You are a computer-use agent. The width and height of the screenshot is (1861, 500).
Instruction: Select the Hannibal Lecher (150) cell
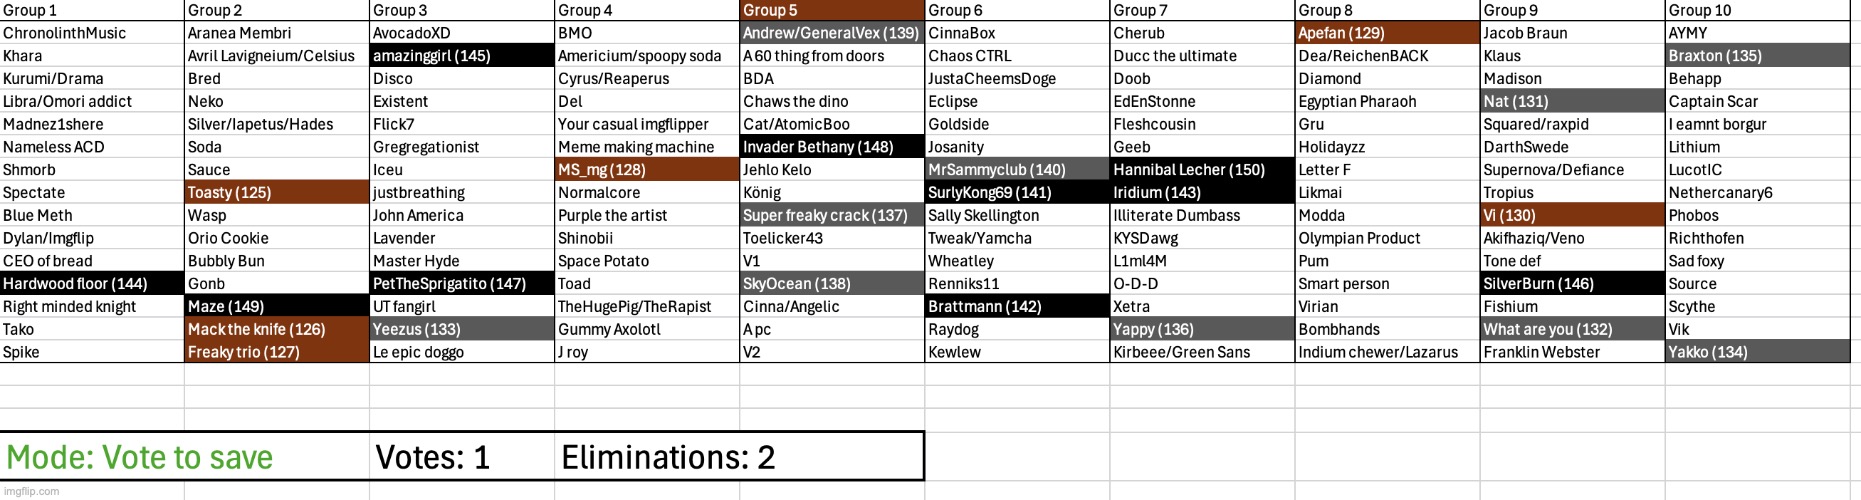click(x=1202, y=170)
